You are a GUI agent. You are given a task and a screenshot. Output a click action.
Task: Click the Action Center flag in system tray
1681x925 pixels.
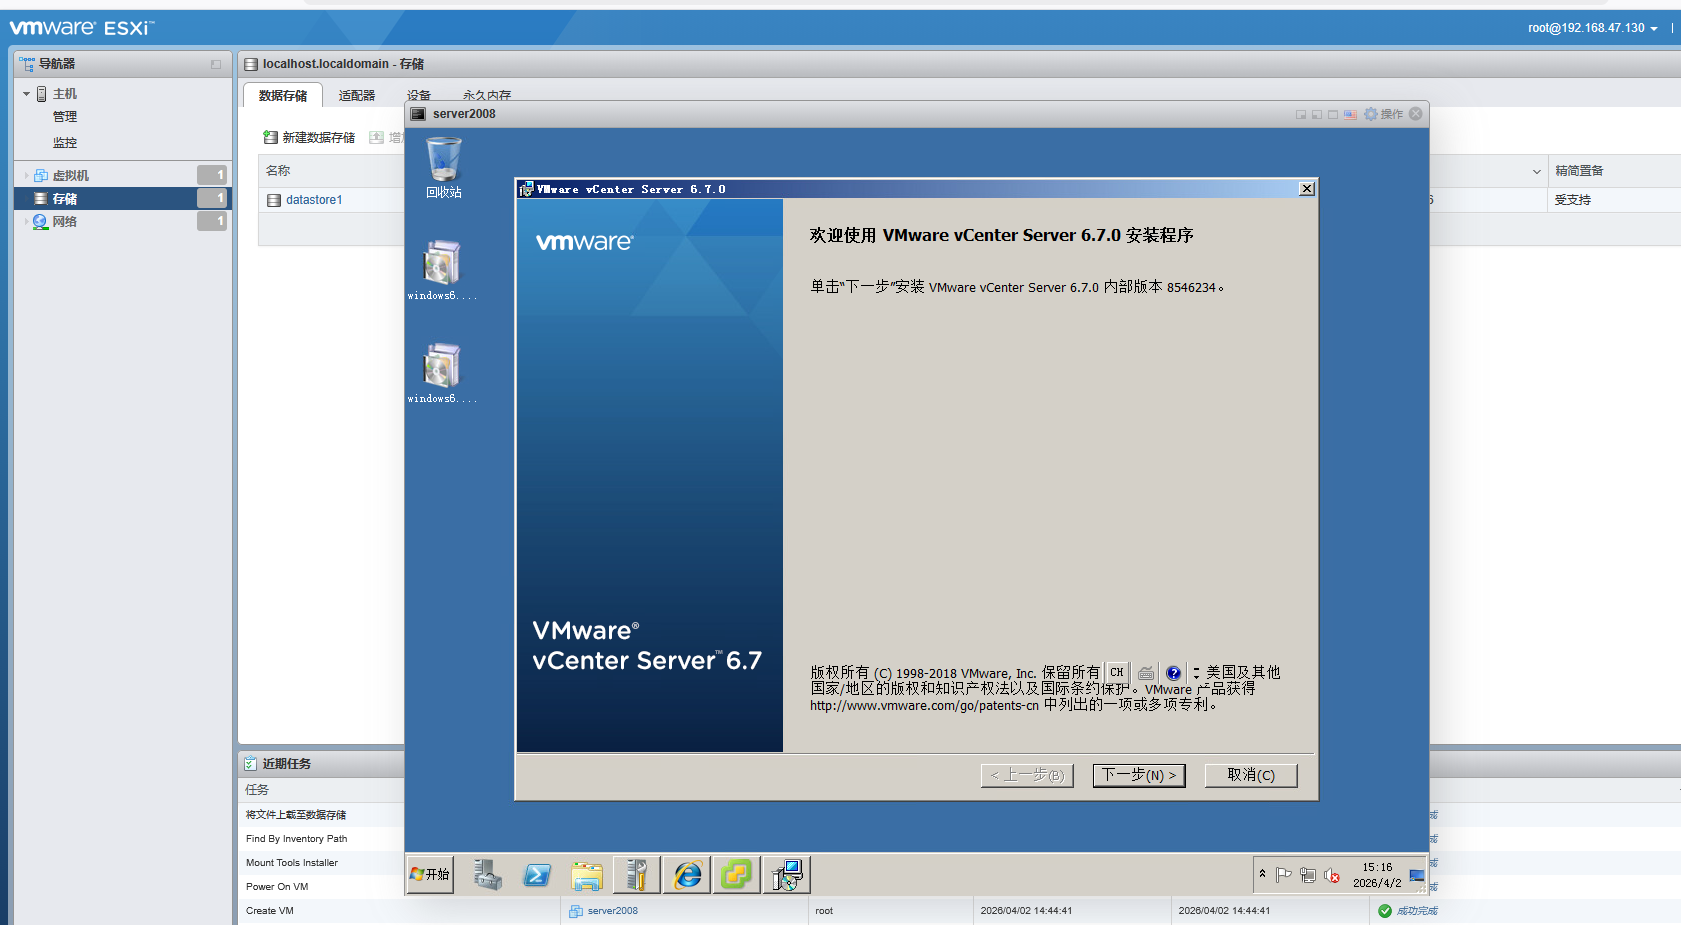point(1284,875)
